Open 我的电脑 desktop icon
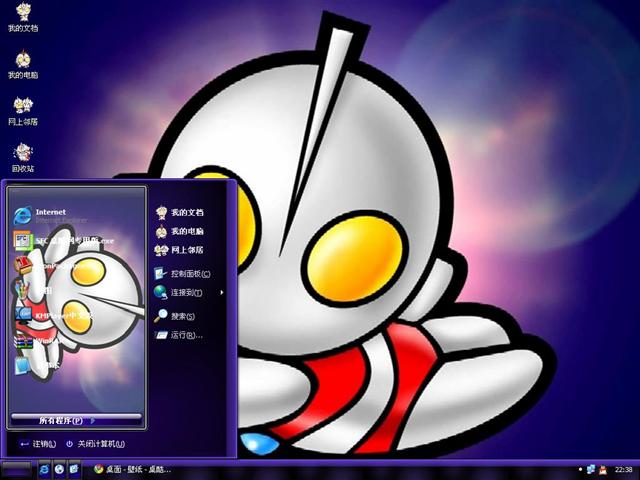Viewport: 640px width, 480px height. tap(23, 64)
